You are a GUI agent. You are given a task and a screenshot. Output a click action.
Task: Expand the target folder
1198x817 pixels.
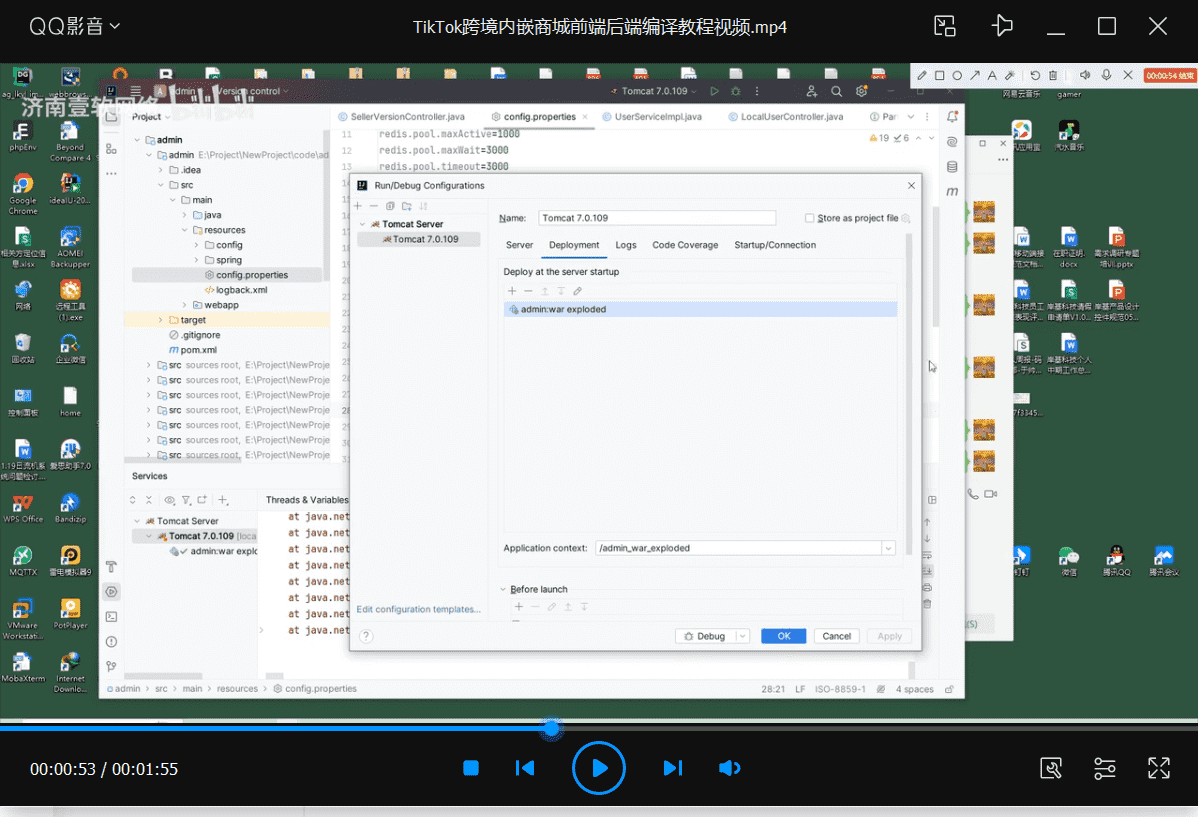160,320
